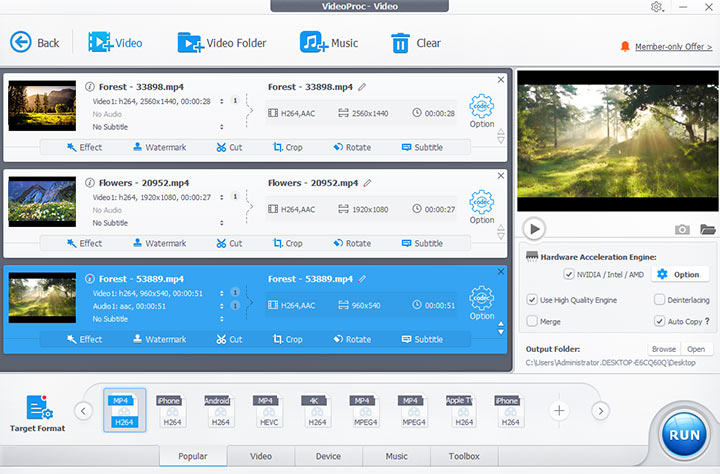Viewport: 720px width, 474px height.
Task: Show info for Forest - 53889.mp4
Action: (x=90, y=278)
